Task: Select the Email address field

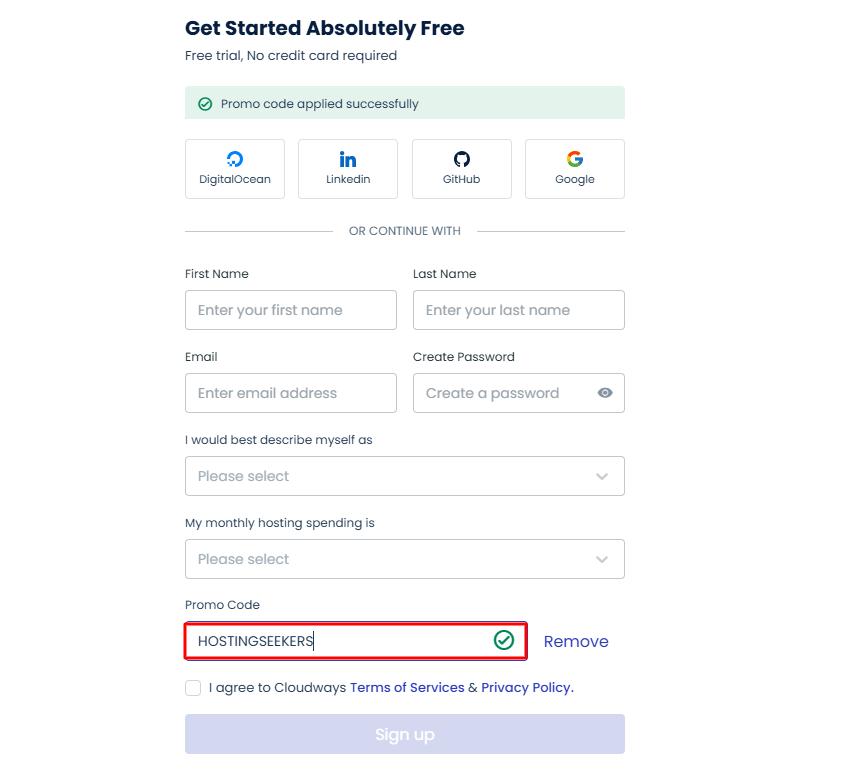Action: click(x=290, y=393)
